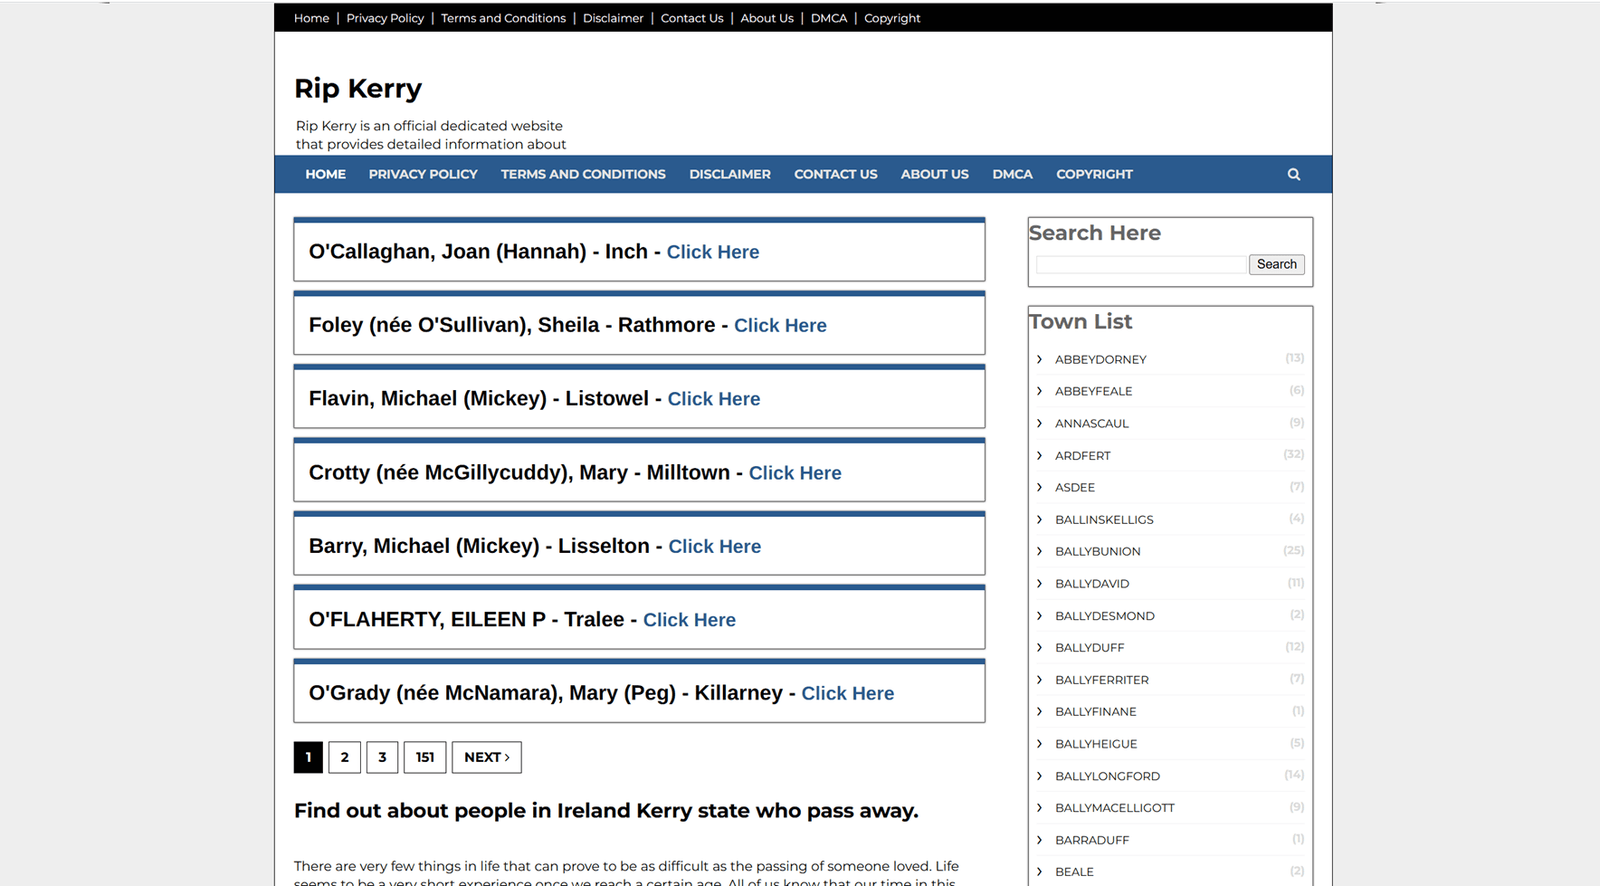The height and width of the screenshot is (886, 1600).
Task: Open Disclaimer link in top black bar
Action: click(x=613, y=18)
